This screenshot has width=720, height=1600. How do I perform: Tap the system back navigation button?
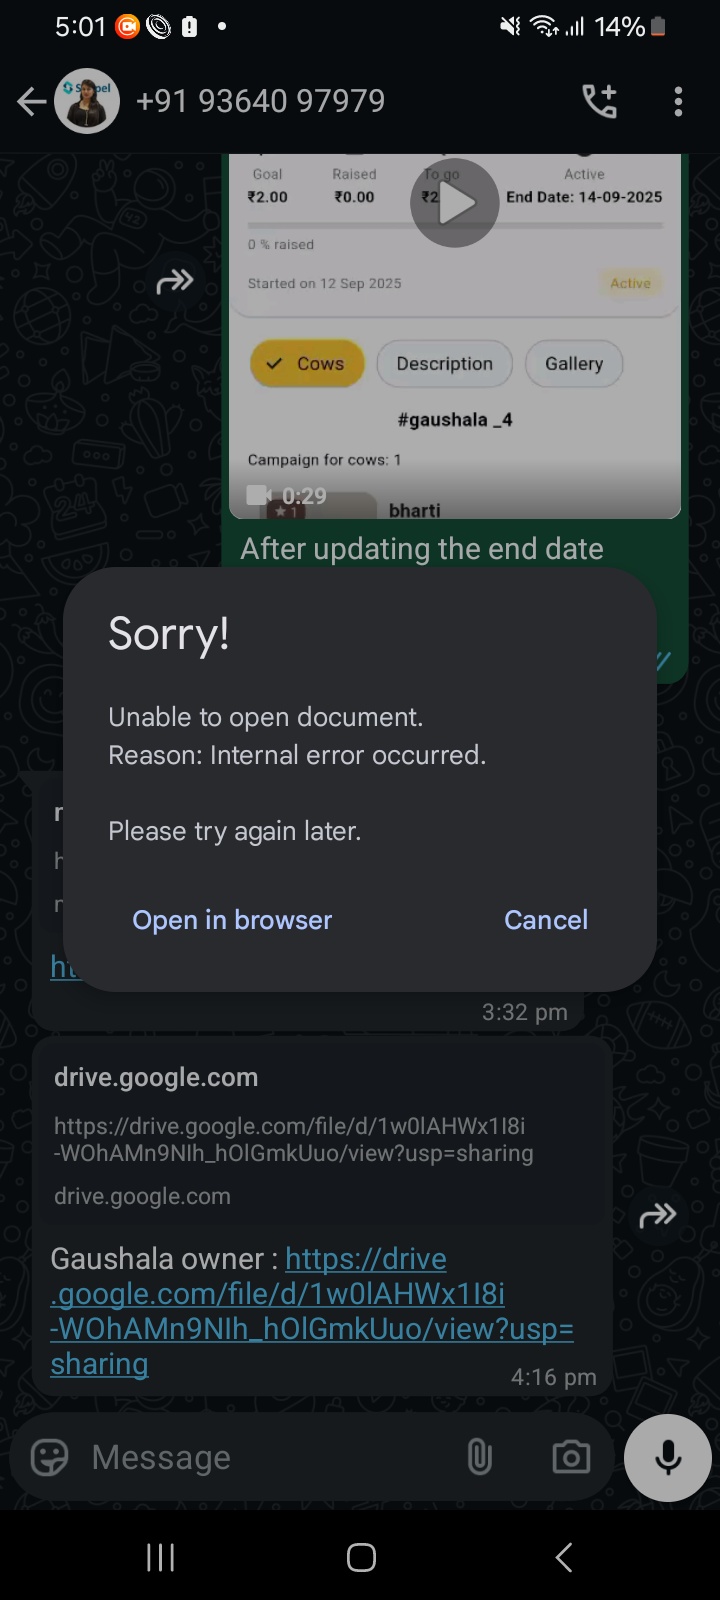(x=564, y=1557)
